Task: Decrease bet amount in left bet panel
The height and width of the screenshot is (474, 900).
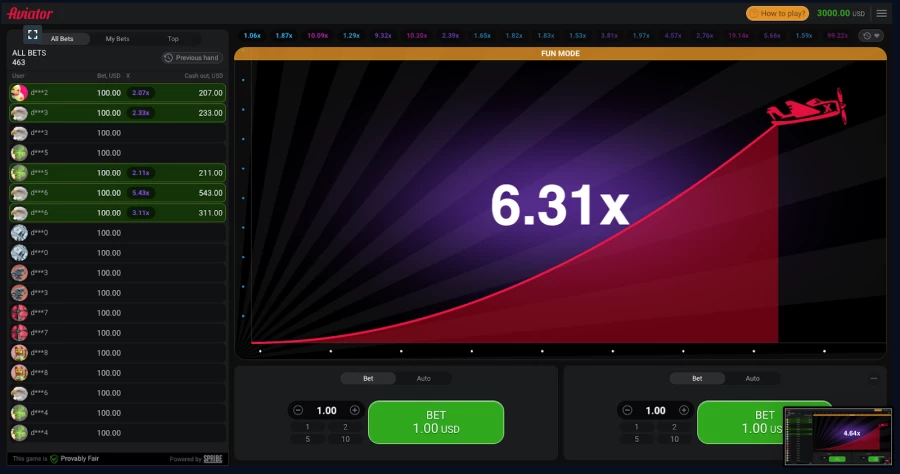Action: tap(298, 410)
